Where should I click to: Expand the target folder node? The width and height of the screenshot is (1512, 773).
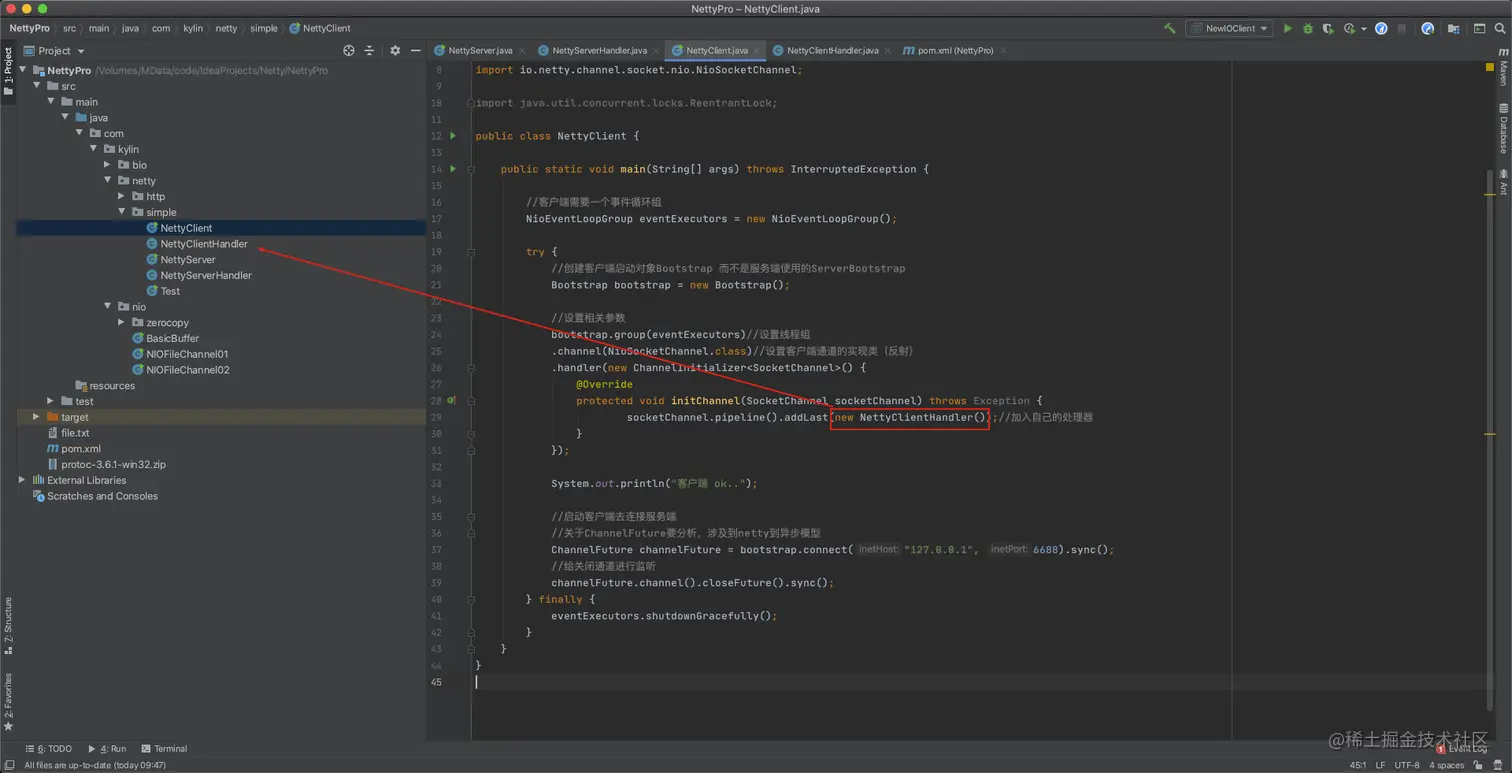tap(37, 417)
